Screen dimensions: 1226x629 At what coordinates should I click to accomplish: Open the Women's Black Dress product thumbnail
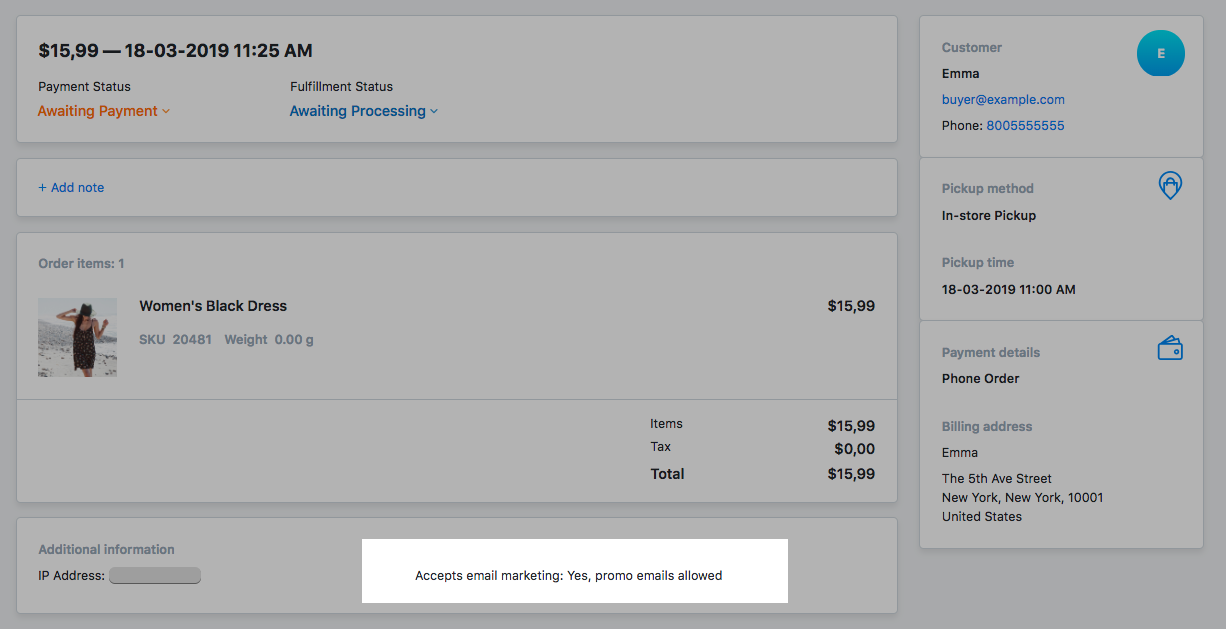click(77, 337)
